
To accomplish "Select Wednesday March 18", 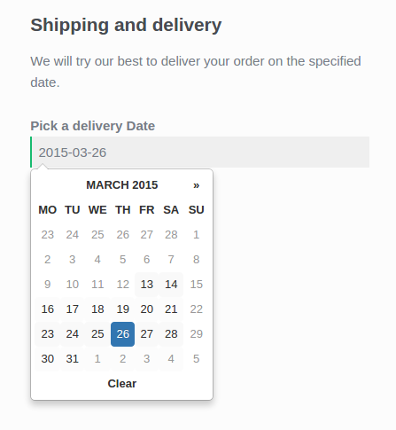I will pos(97,309).
